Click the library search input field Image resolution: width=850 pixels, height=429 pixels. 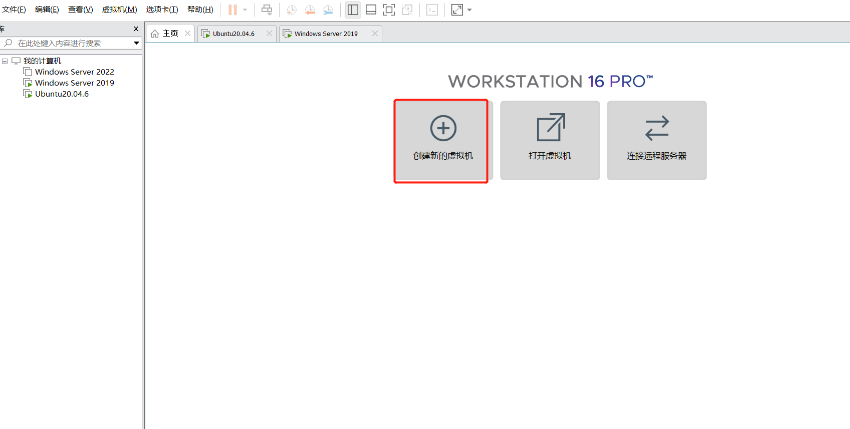(x=72, y=43)
